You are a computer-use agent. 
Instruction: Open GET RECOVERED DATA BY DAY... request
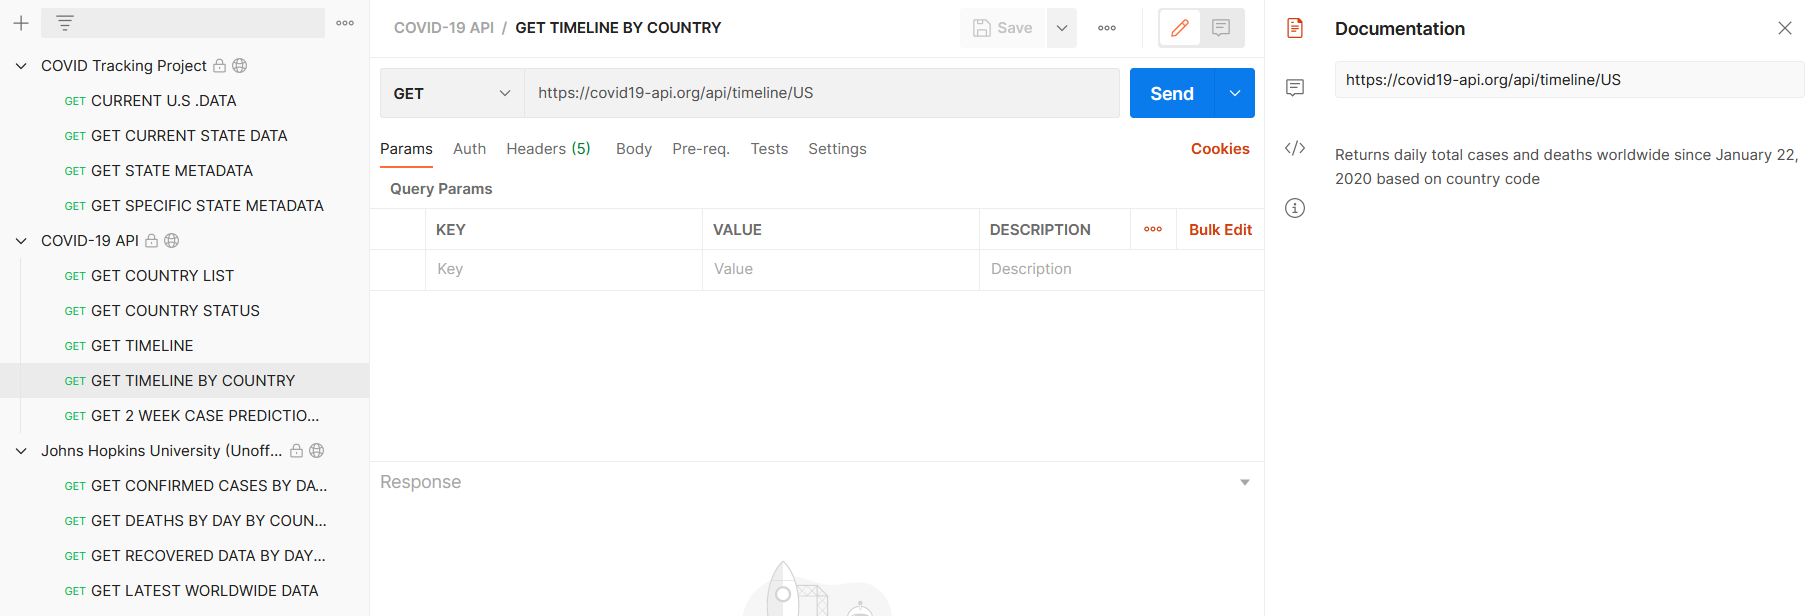pos(208,556)
